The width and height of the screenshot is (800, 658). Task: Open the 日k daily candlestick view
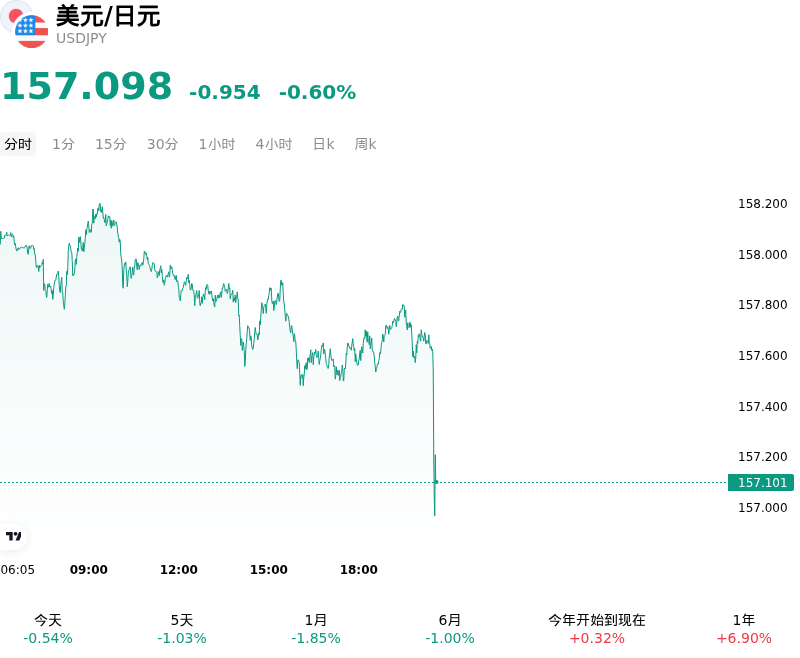(323, 144)
